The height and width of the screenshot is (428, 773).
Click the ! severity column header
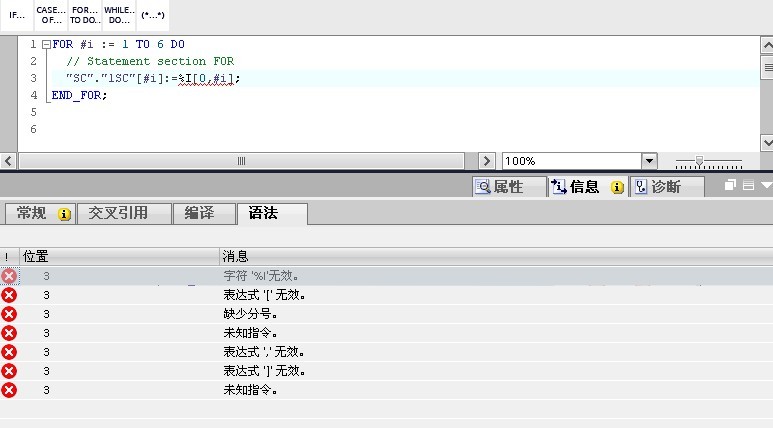click(x=7, y=256)
